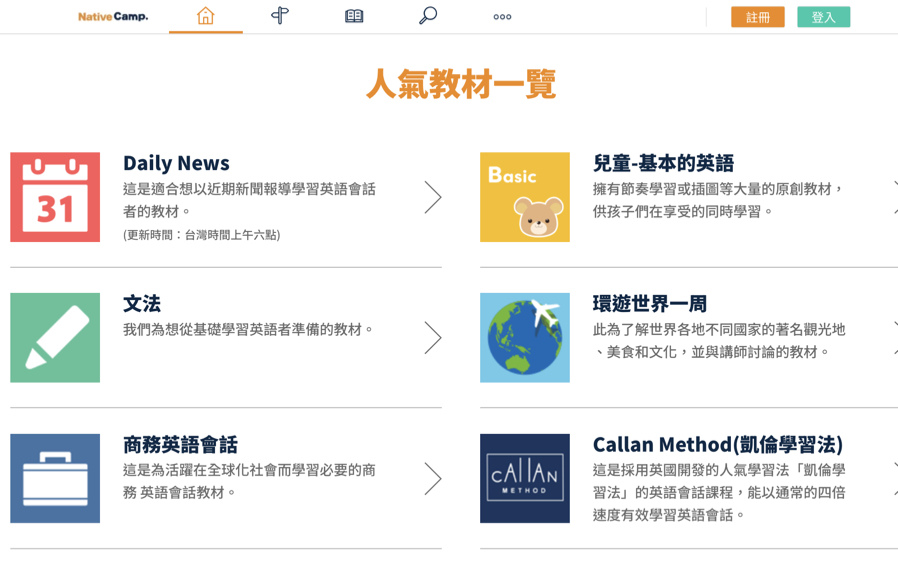Open the 文法 title link
This screenshot has width=898, height=580.
click(x=142, y=303)
